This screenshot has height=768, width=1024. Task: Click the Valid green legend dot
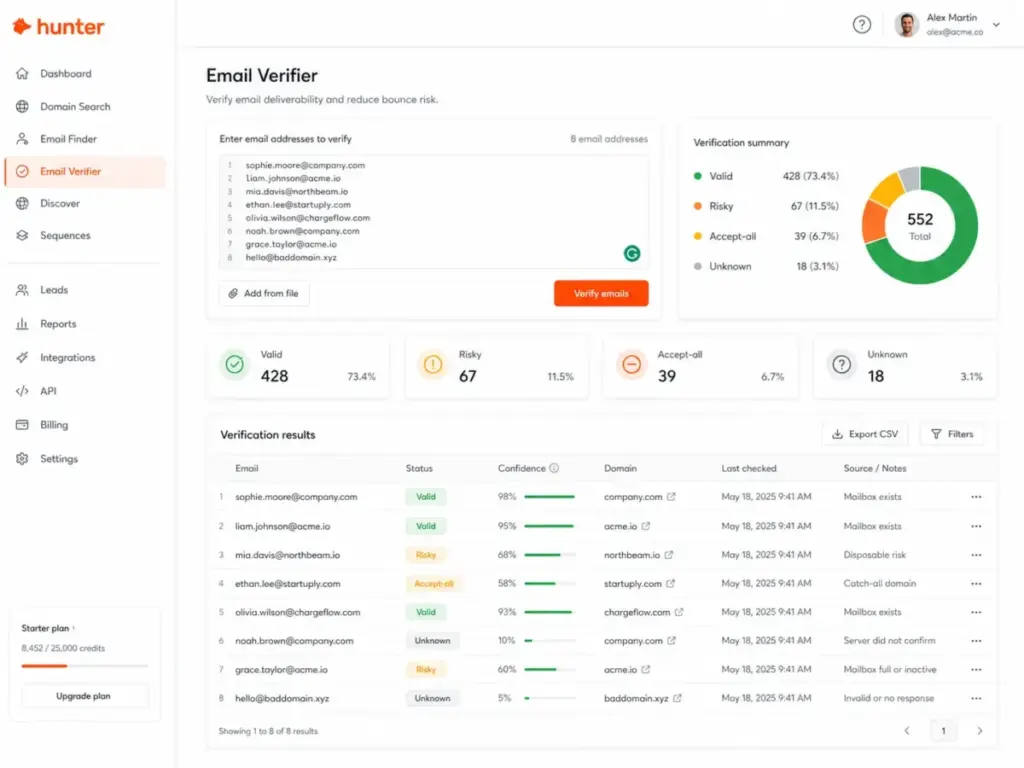click(697, 176)
